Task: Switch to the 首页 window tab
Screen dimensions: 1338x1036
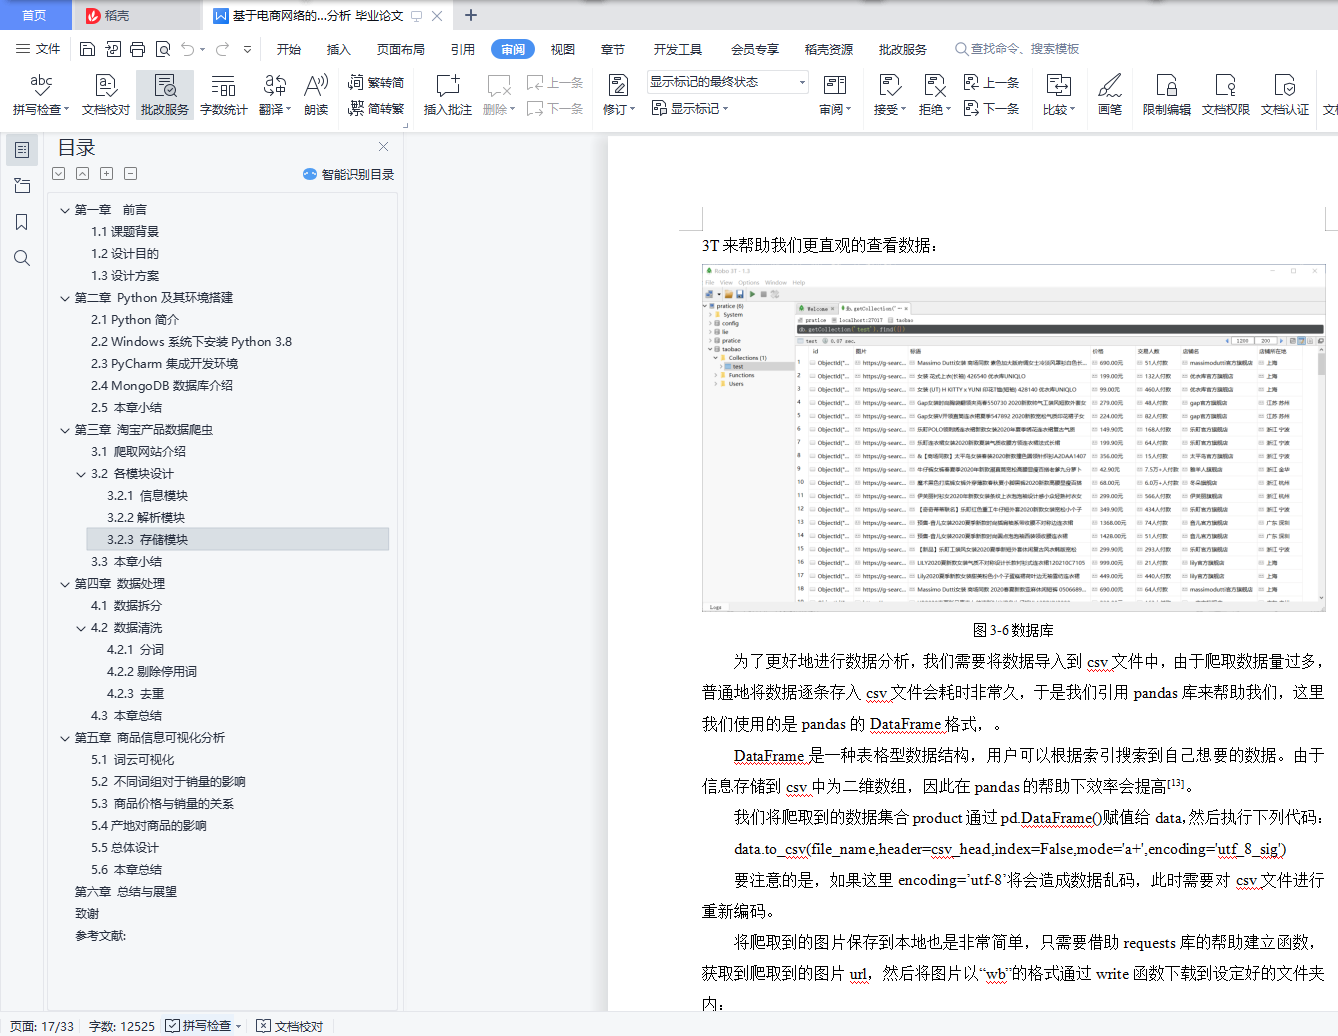Action: click(x=35, y=15)
